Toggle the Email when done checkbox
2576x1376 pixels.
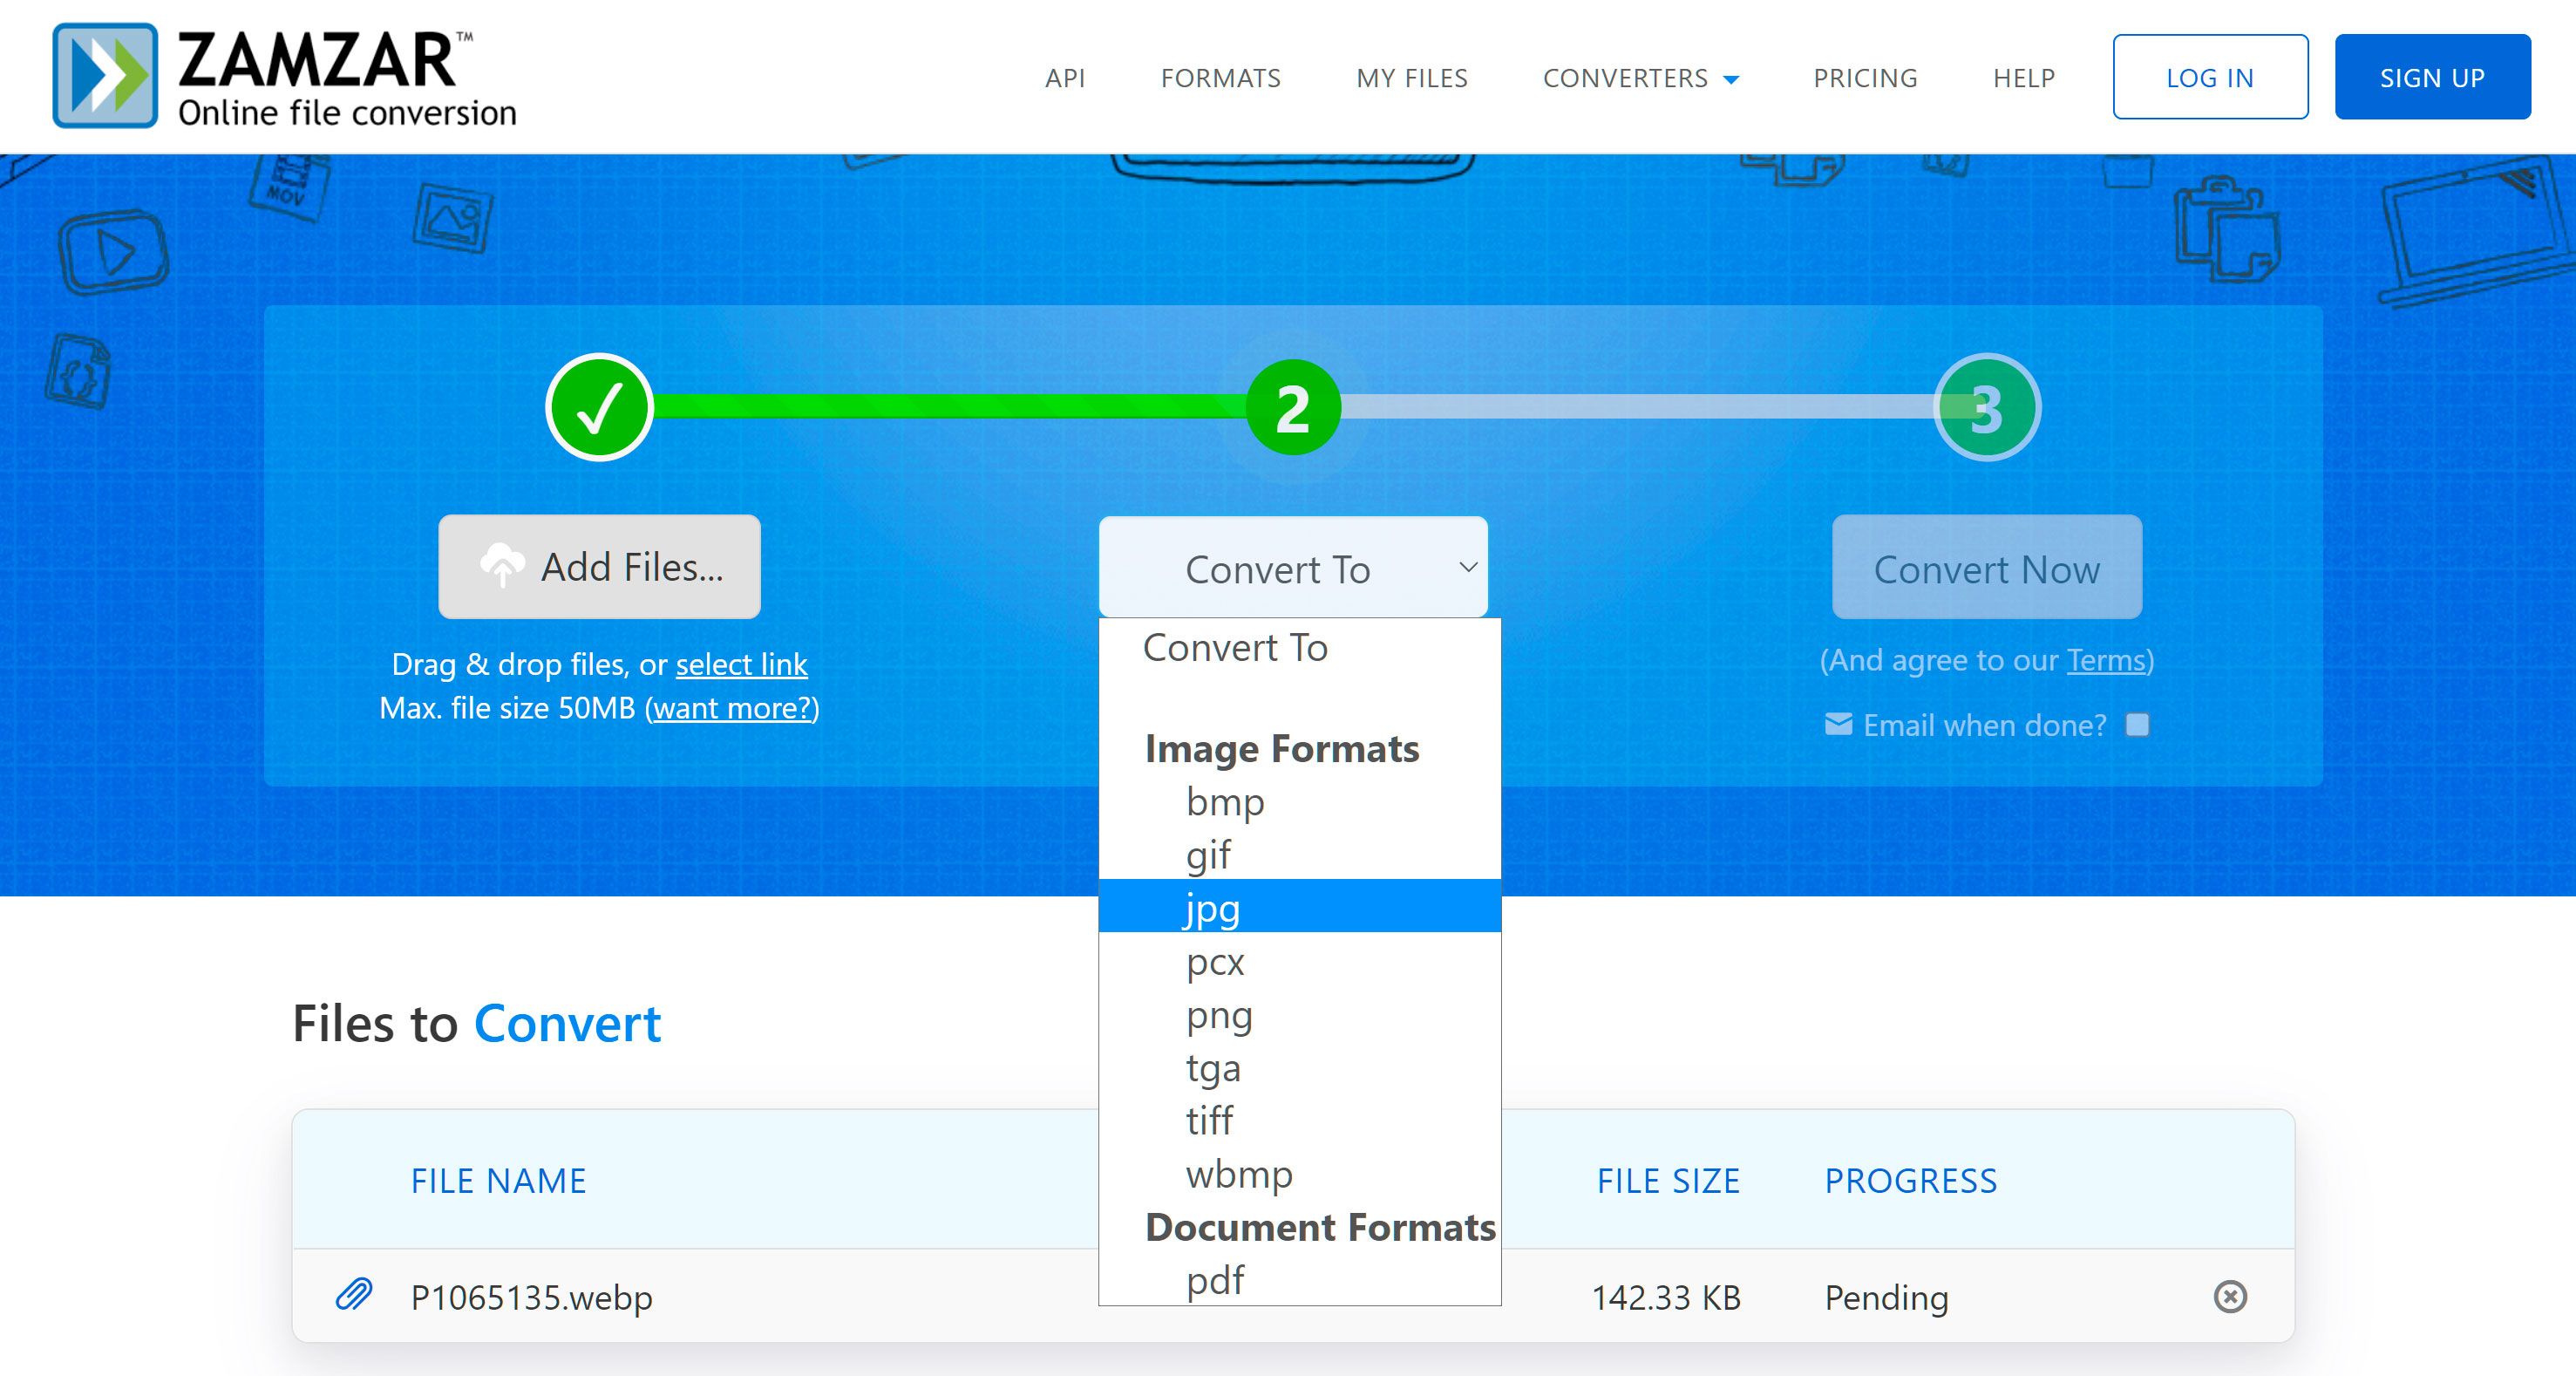(x=2135, y=725)
